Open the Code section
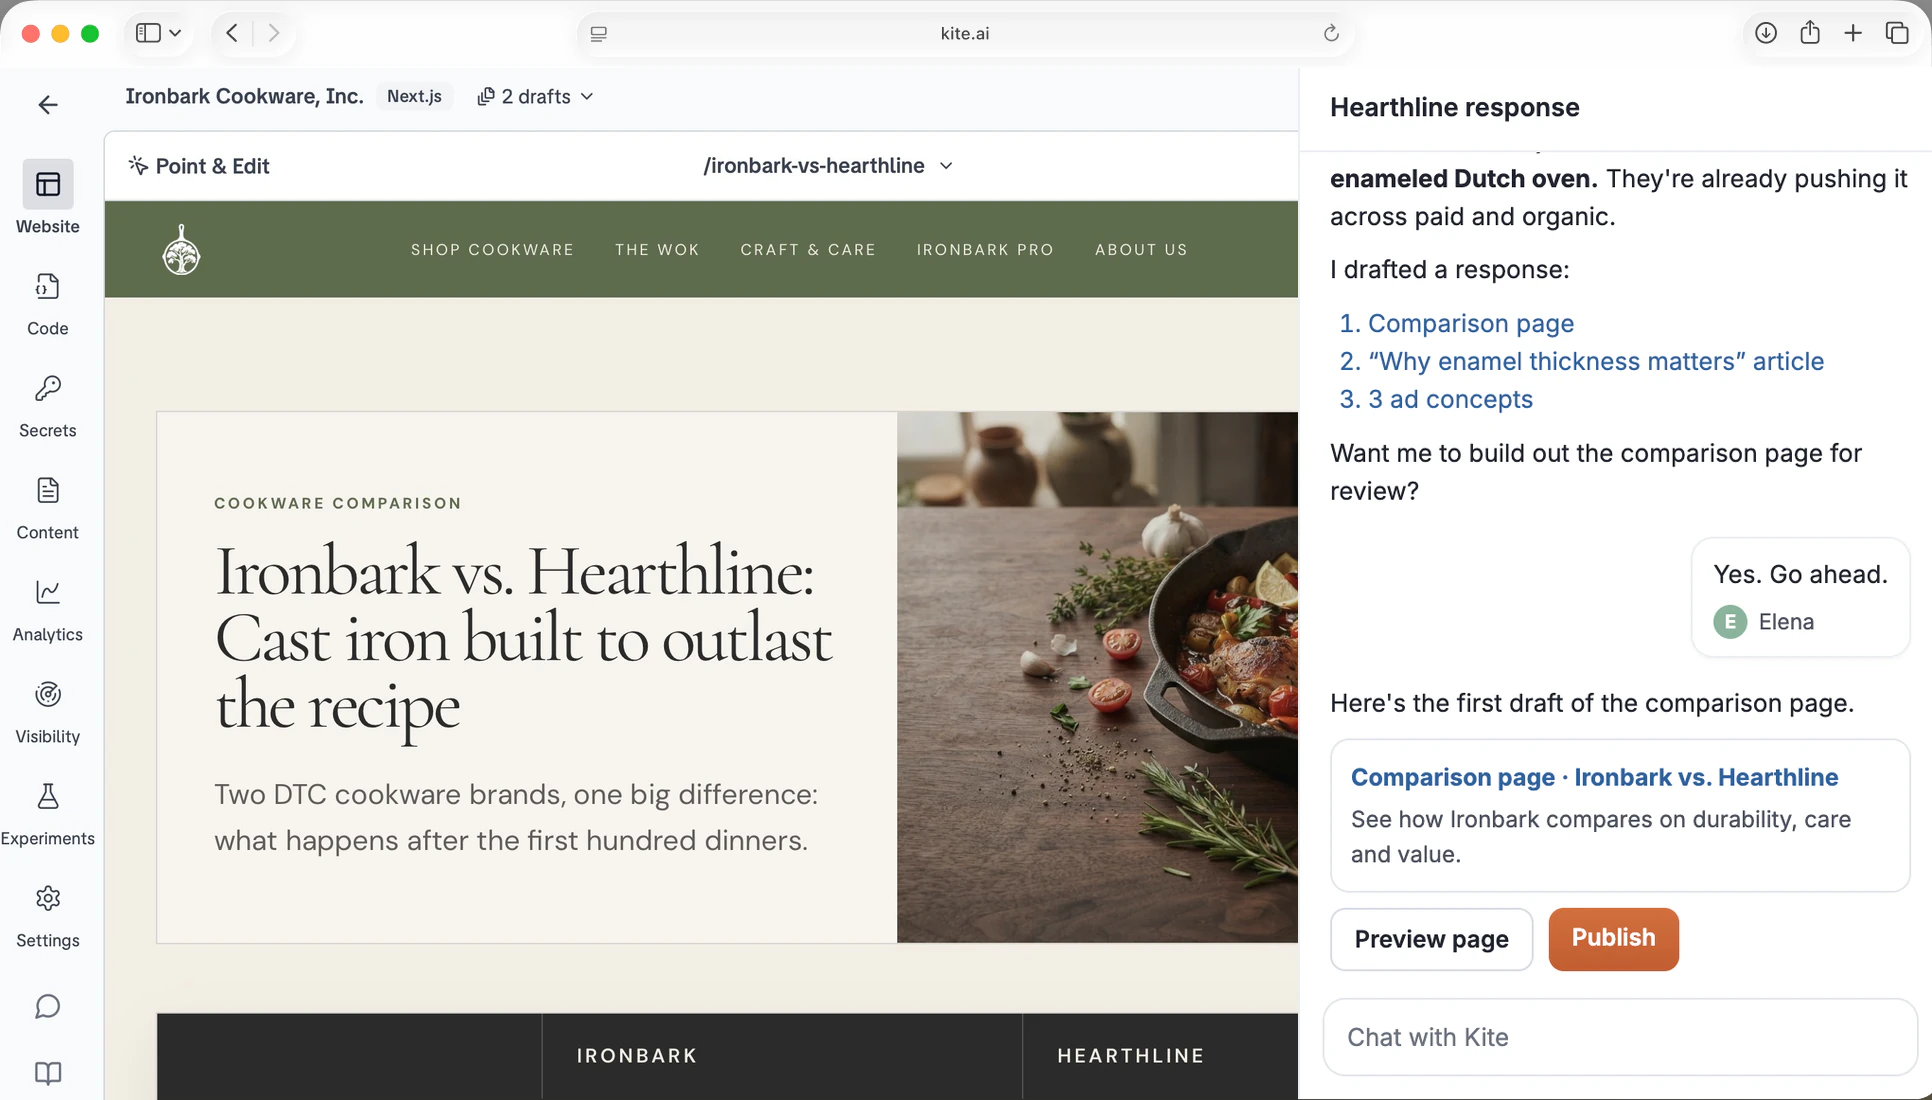Viewport: 1932px width, 1100px height. 47,304
